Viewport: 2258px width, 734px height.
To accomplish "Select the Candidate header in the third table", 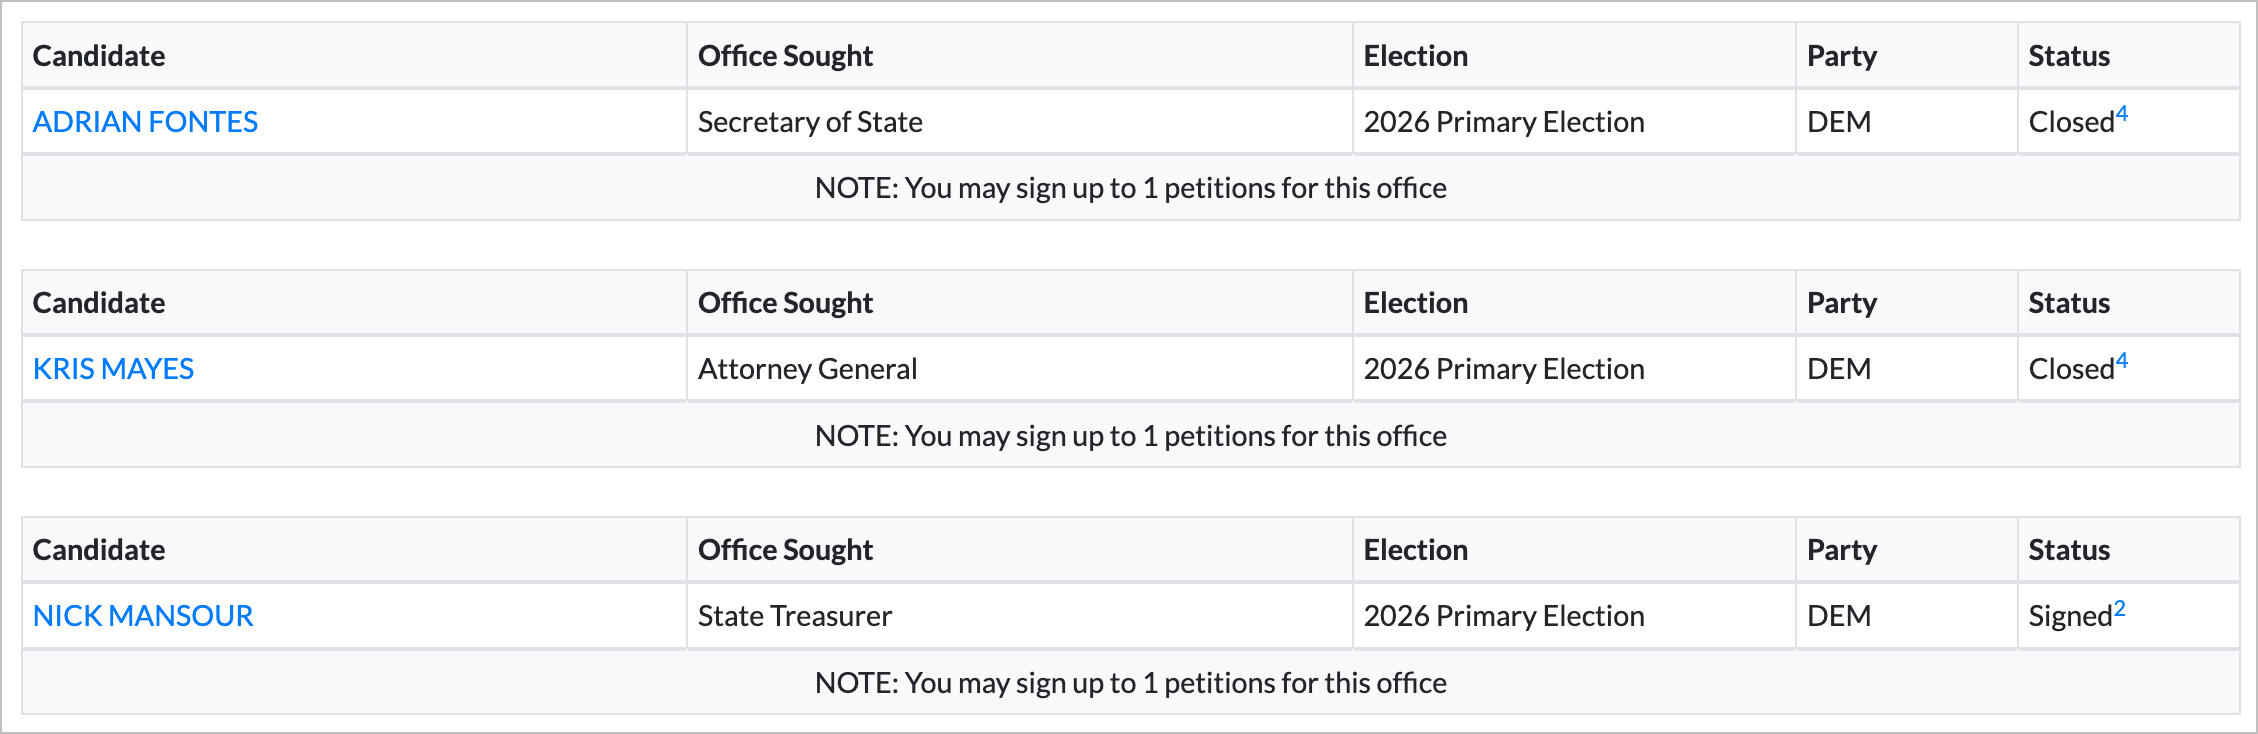I will coord(98,549).
